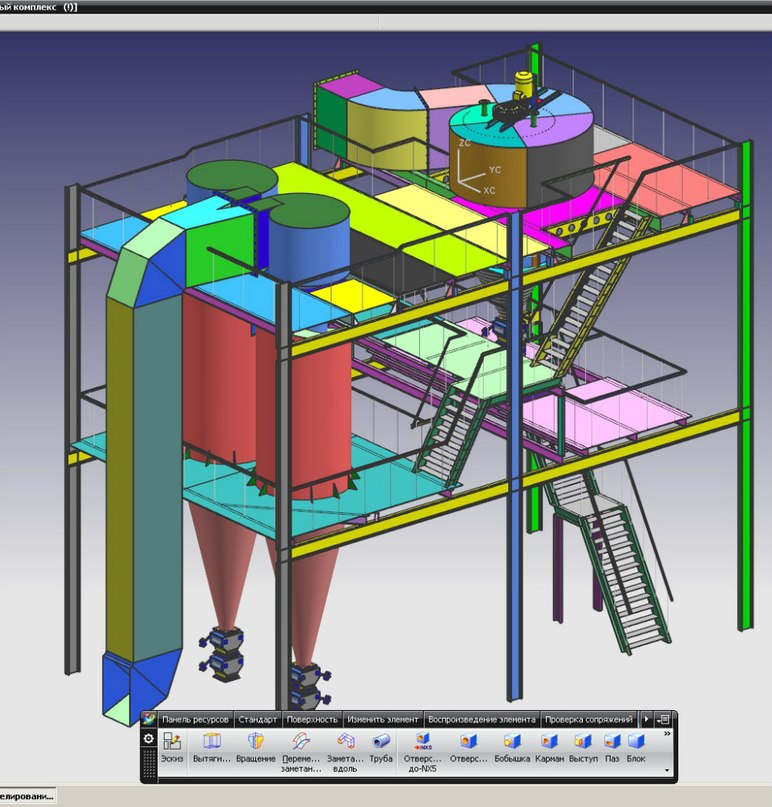Select the yellow motor on the tank
Image resolution: width=772 pixels, height=807 pixels.
(x=522, y=85)
